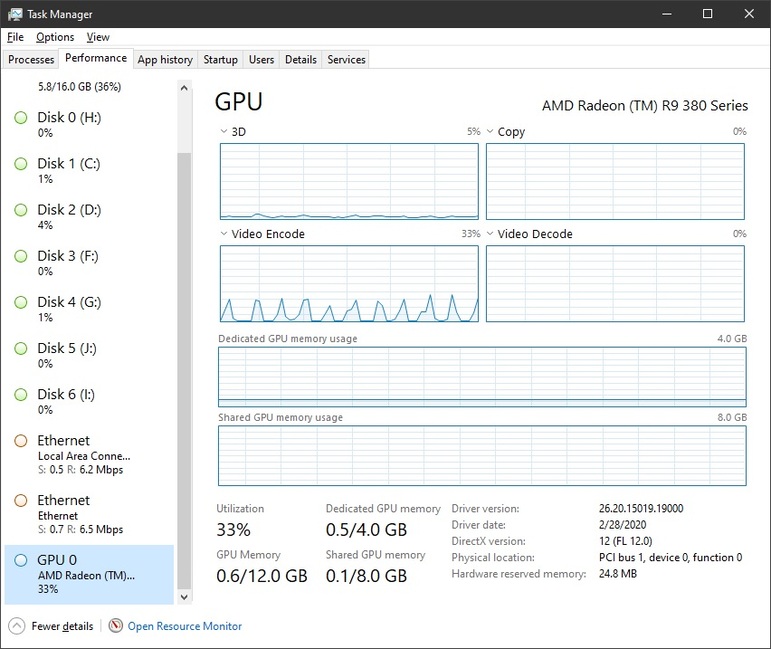Click the Resource Monitor gauge icon
Screen dimensions: 771x649
point(116,626)
